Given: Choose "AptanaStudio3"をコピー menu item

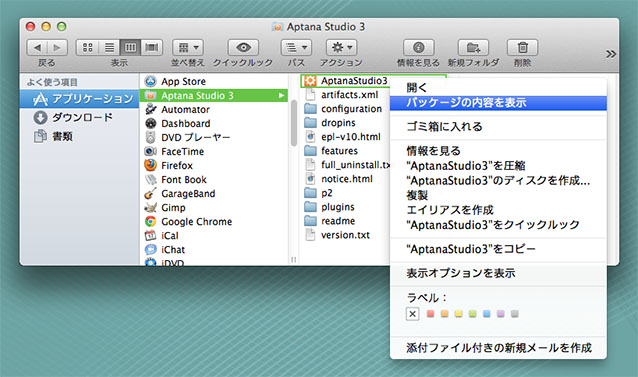Looking at the screenshot, I should tap(498, 249).
